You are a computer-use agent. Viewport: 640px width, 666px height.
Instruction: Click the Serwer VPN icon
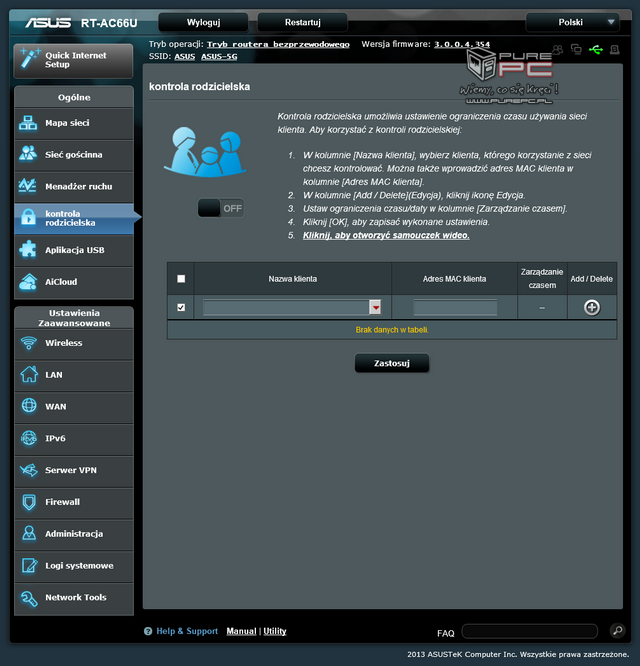29,470
